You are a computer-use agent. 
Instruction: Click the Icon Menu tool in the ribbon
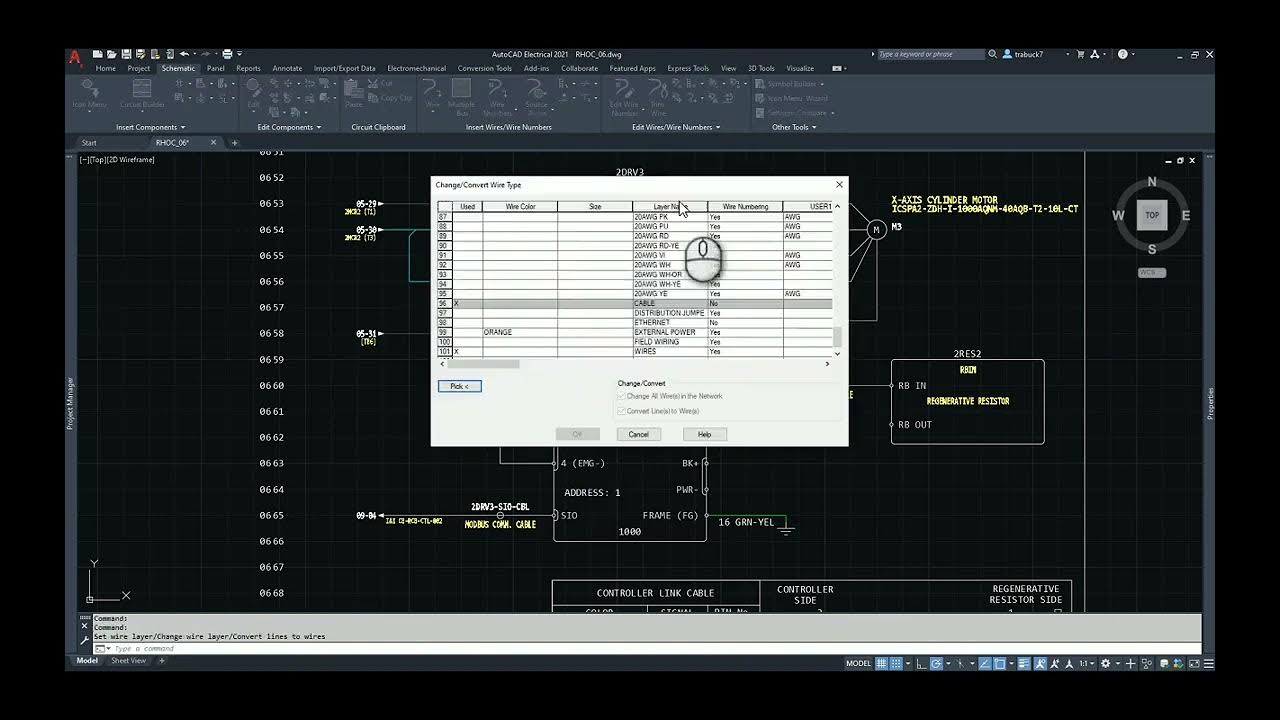(89, 92)
